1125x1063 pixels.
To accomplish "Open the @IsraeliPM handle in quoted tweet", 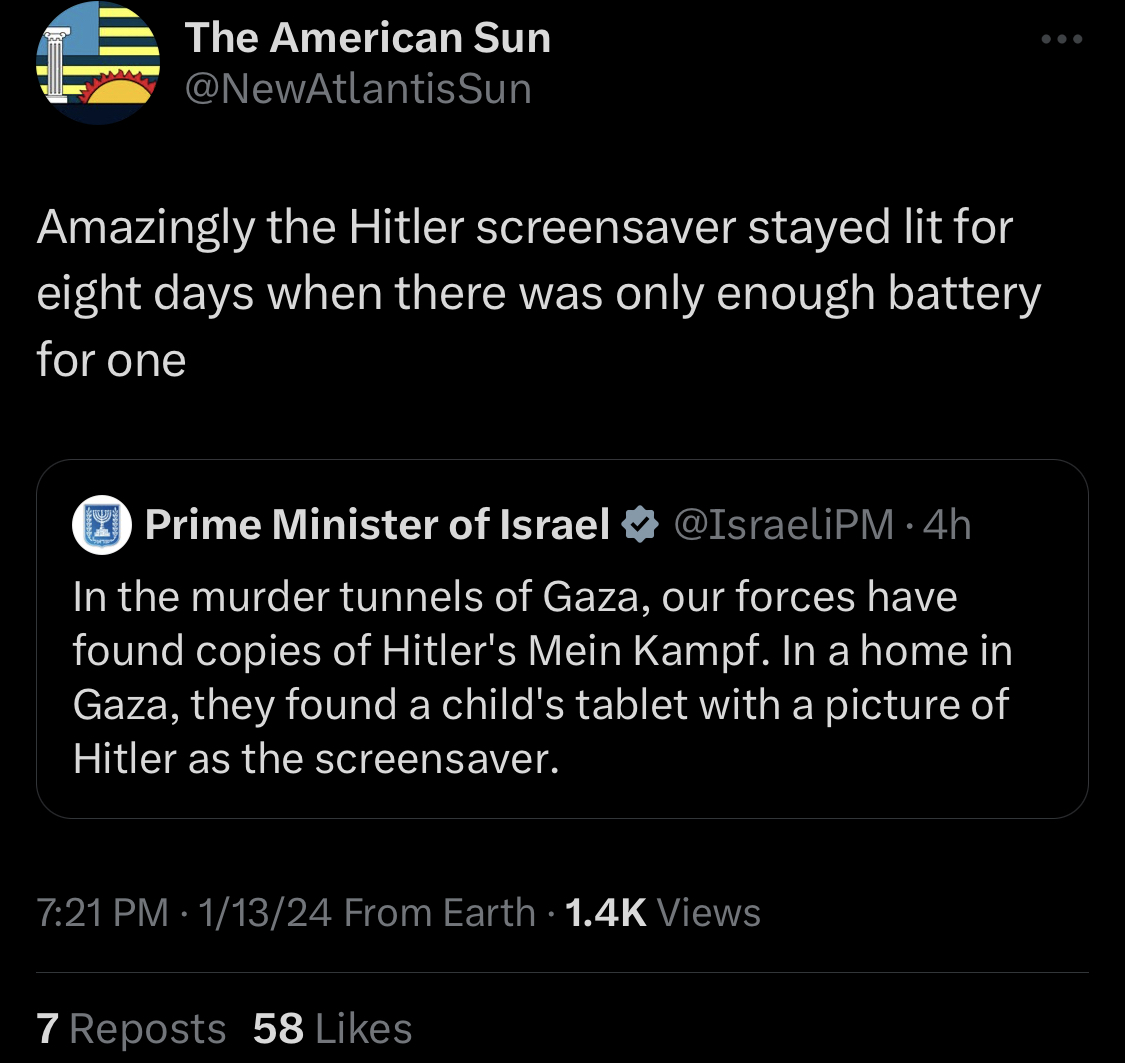I will click(784, 524).
